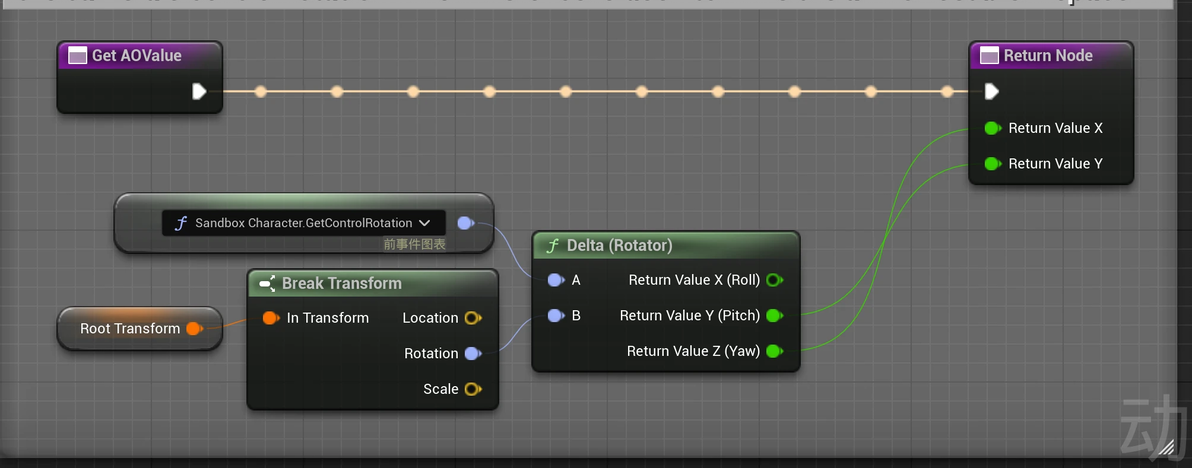
Task: Open the Sandbox Character.GetControlRotation dropdown
Action: click(425, 223)
